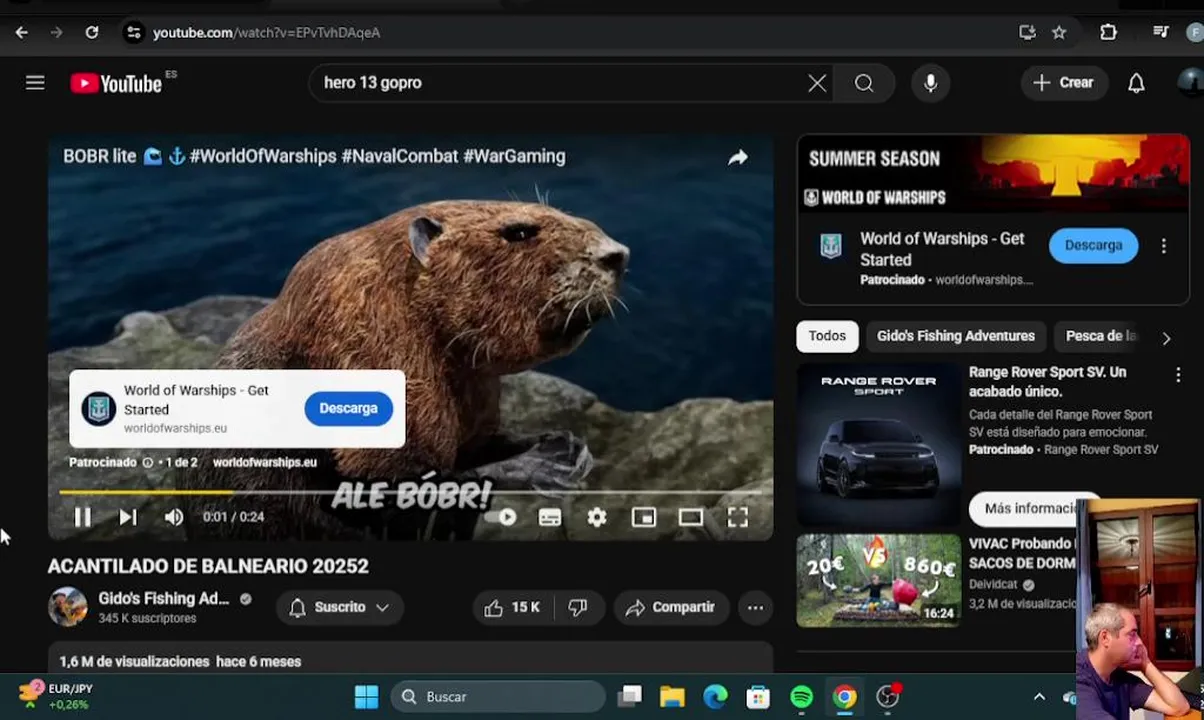This screenshot has width=1204, height=720.
Task: Open Range Rover Sport ad thumbnail
Action: click(x=879, y=443)
